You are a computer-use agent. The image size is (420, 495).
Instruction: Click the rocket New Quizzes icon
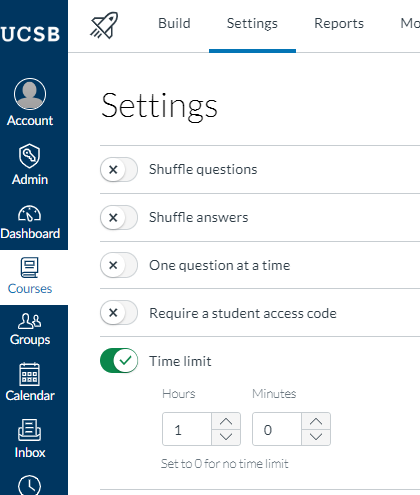click(x=104, y=25)
